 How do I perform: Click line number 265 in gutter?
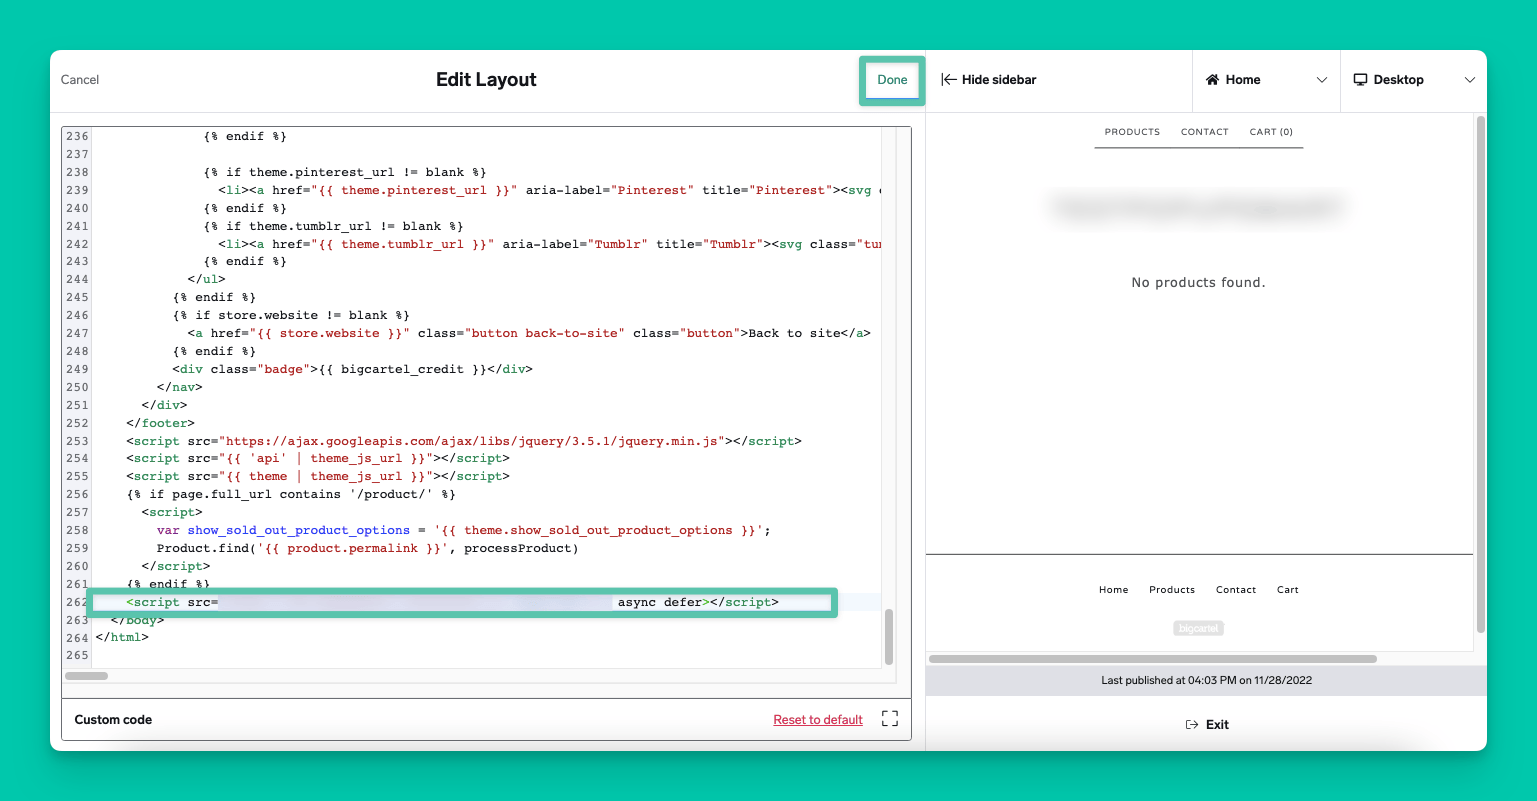click(x=76, y=656)
